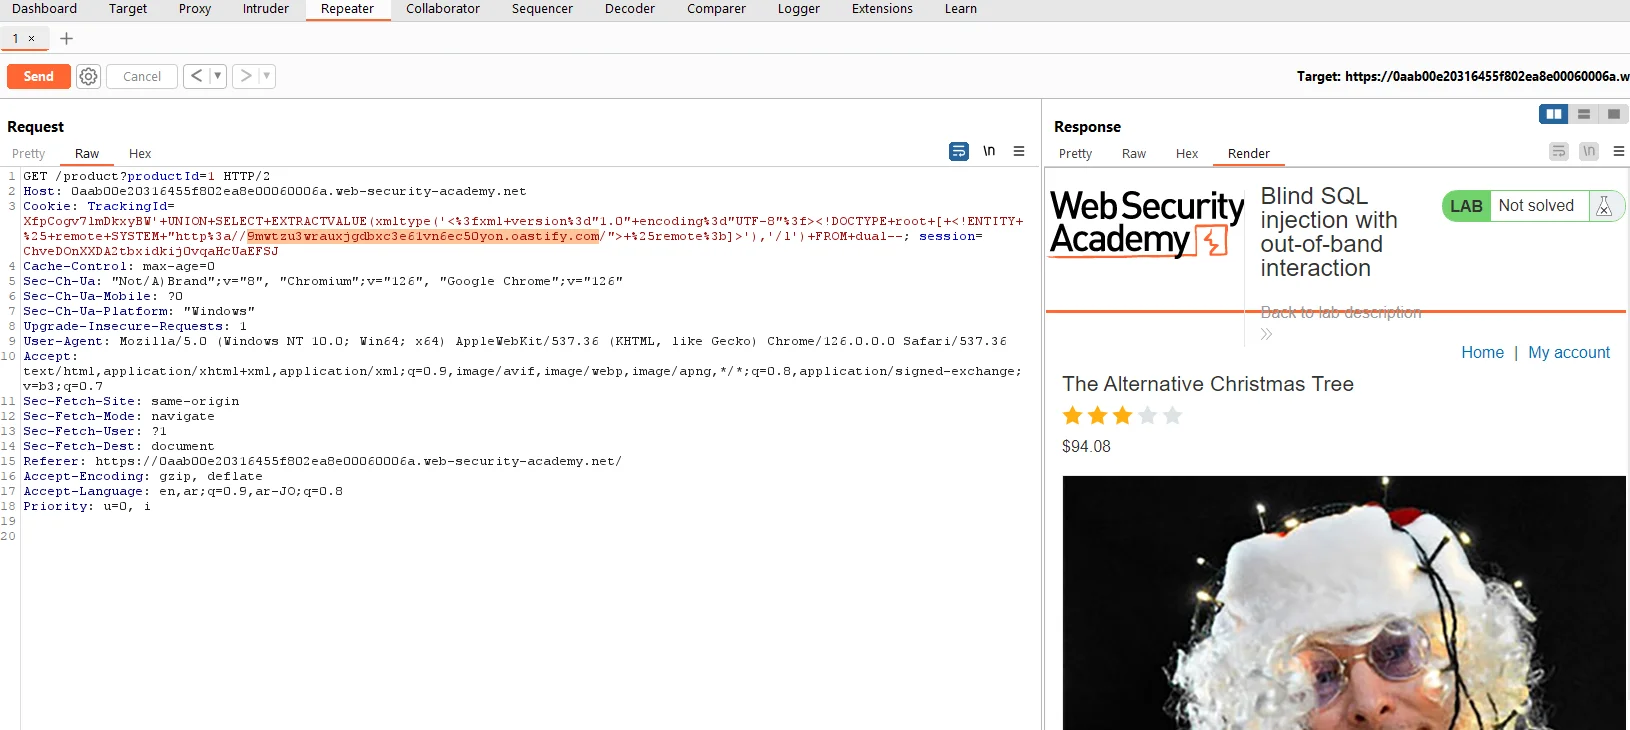Click the Accept-Language header line

[x=183, y=491]
